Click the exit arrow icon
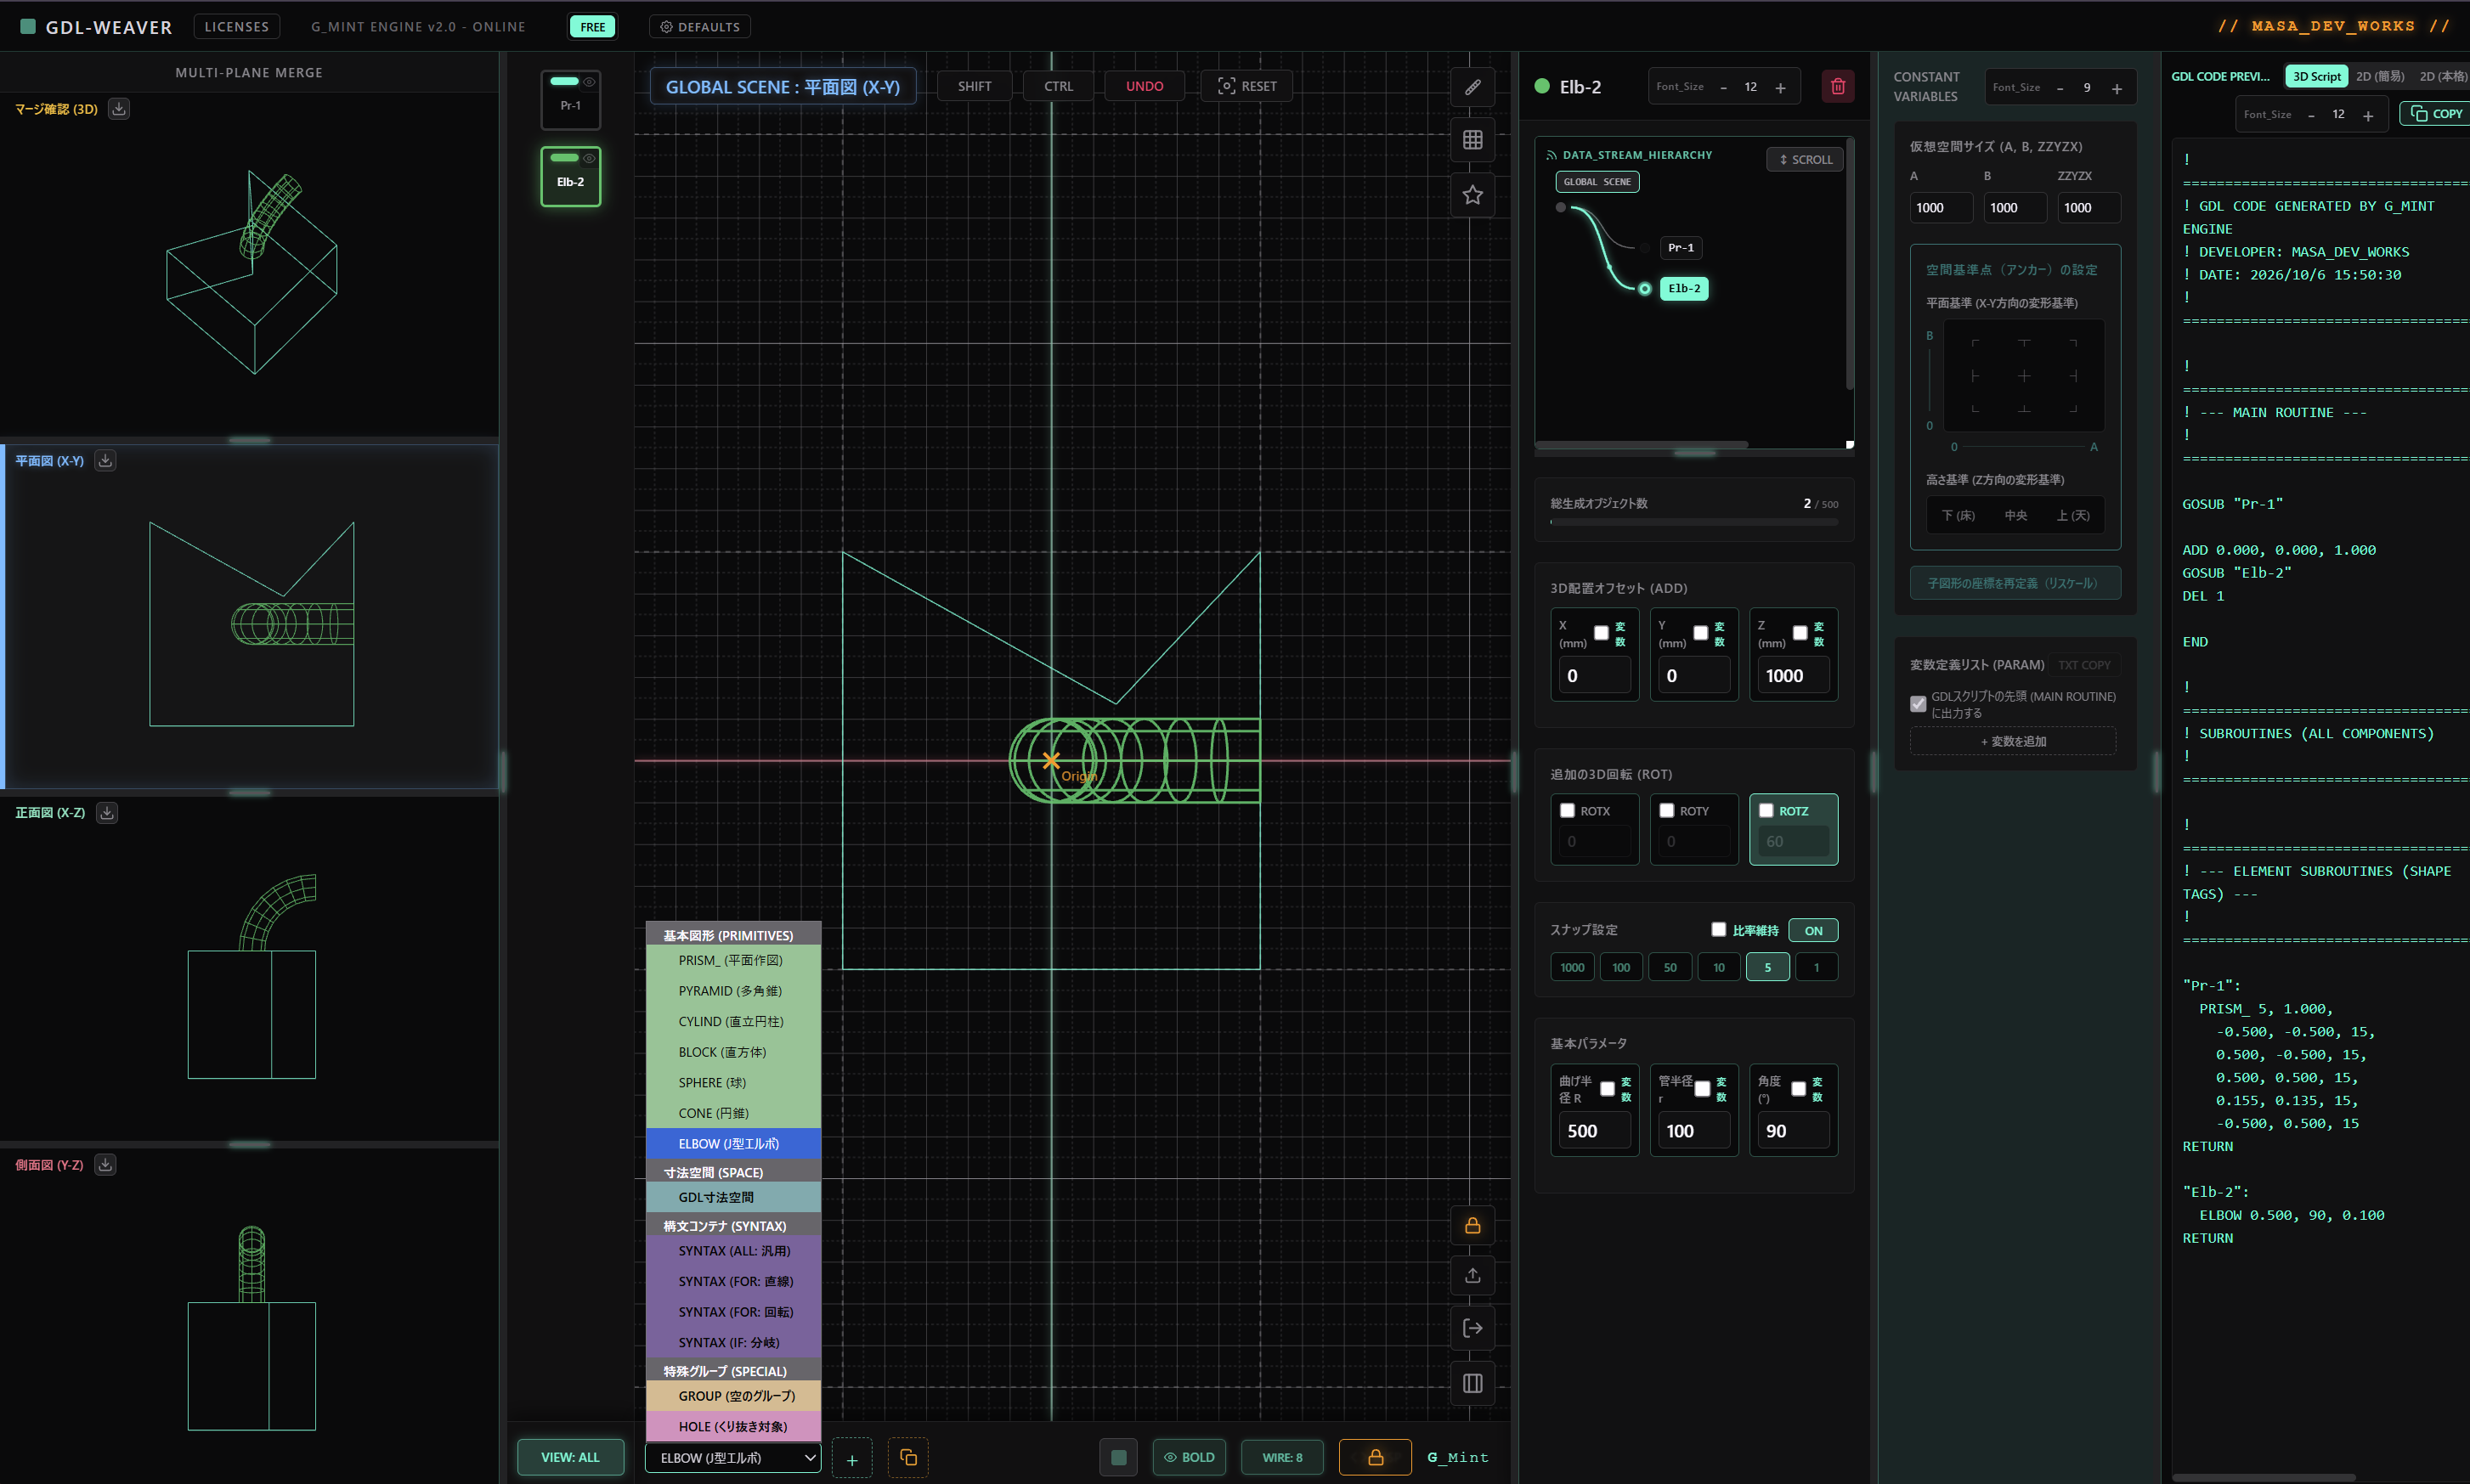The width and height of the screenshot is (2470, 1484). (1472, 1328)
